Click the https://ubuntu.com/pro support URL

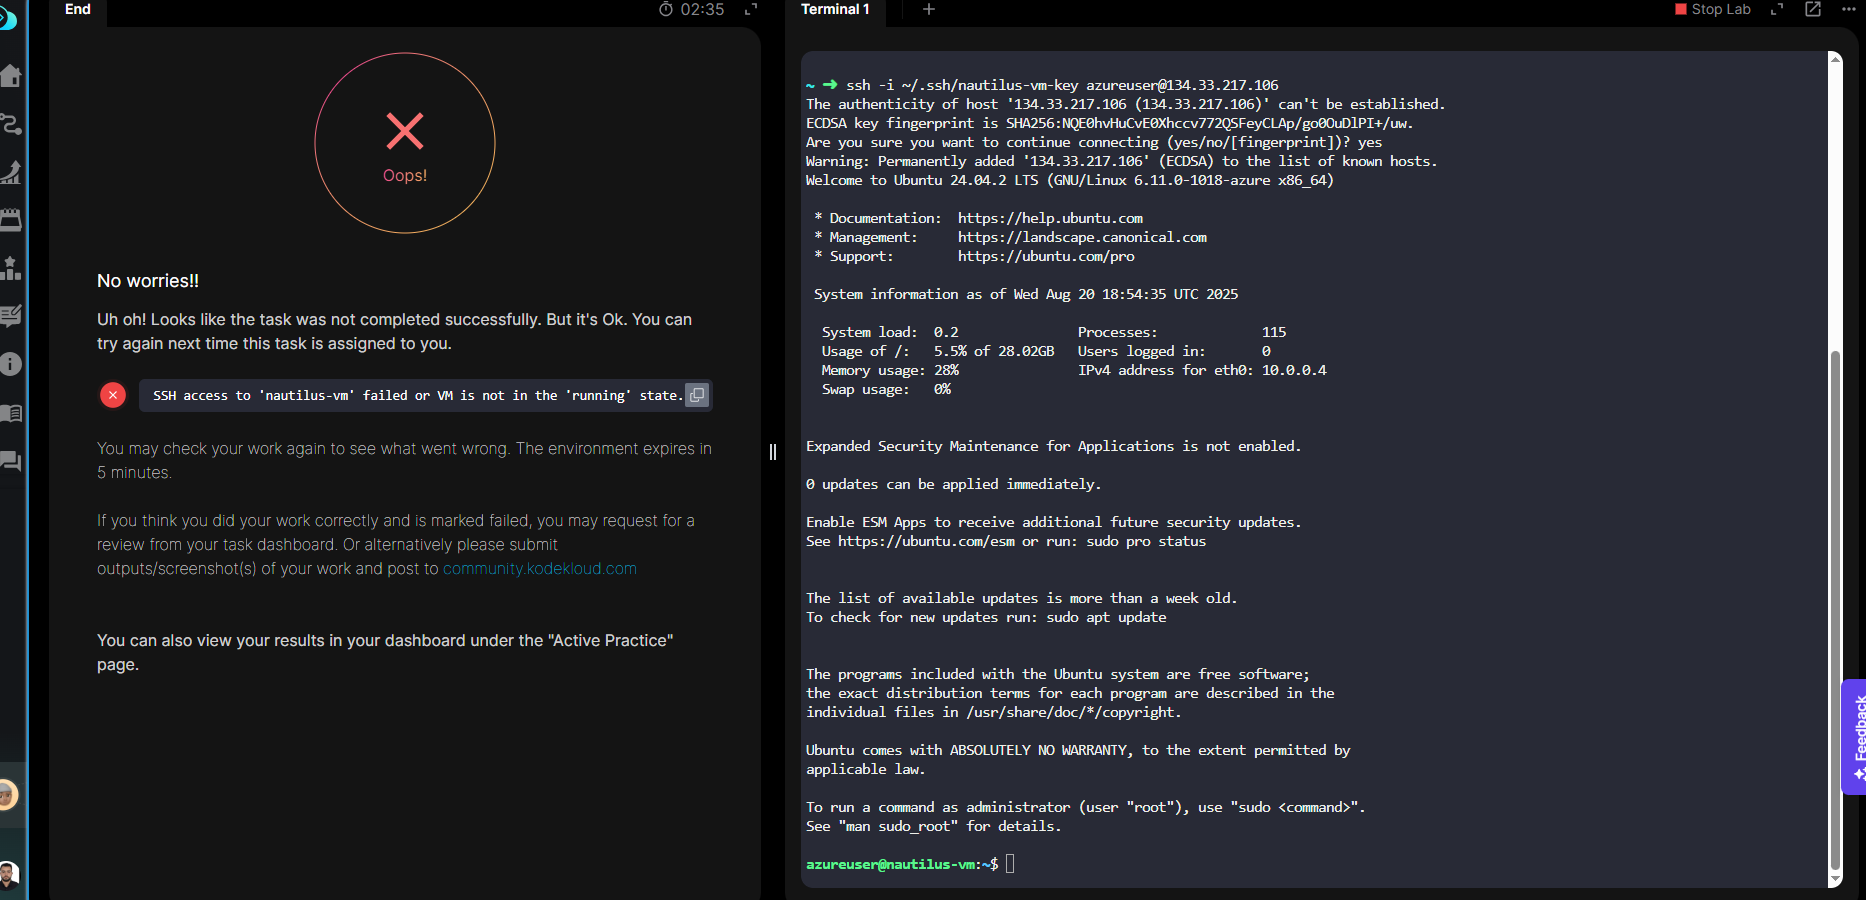coord(1046,256)
